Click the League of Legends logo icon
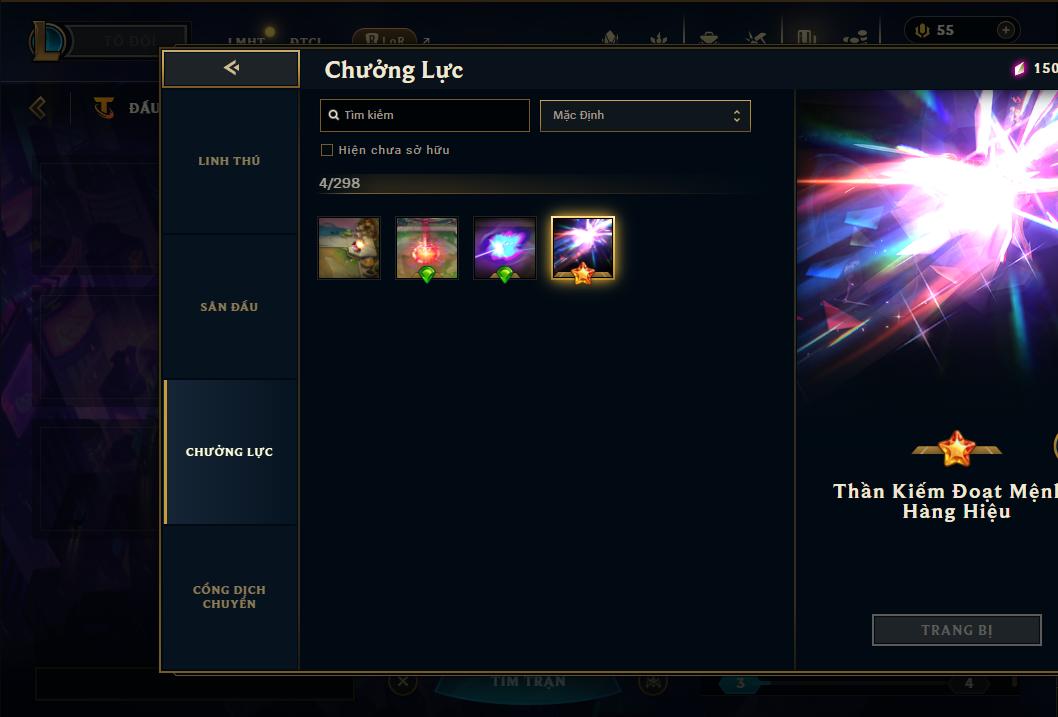 (x=47, y=40)
